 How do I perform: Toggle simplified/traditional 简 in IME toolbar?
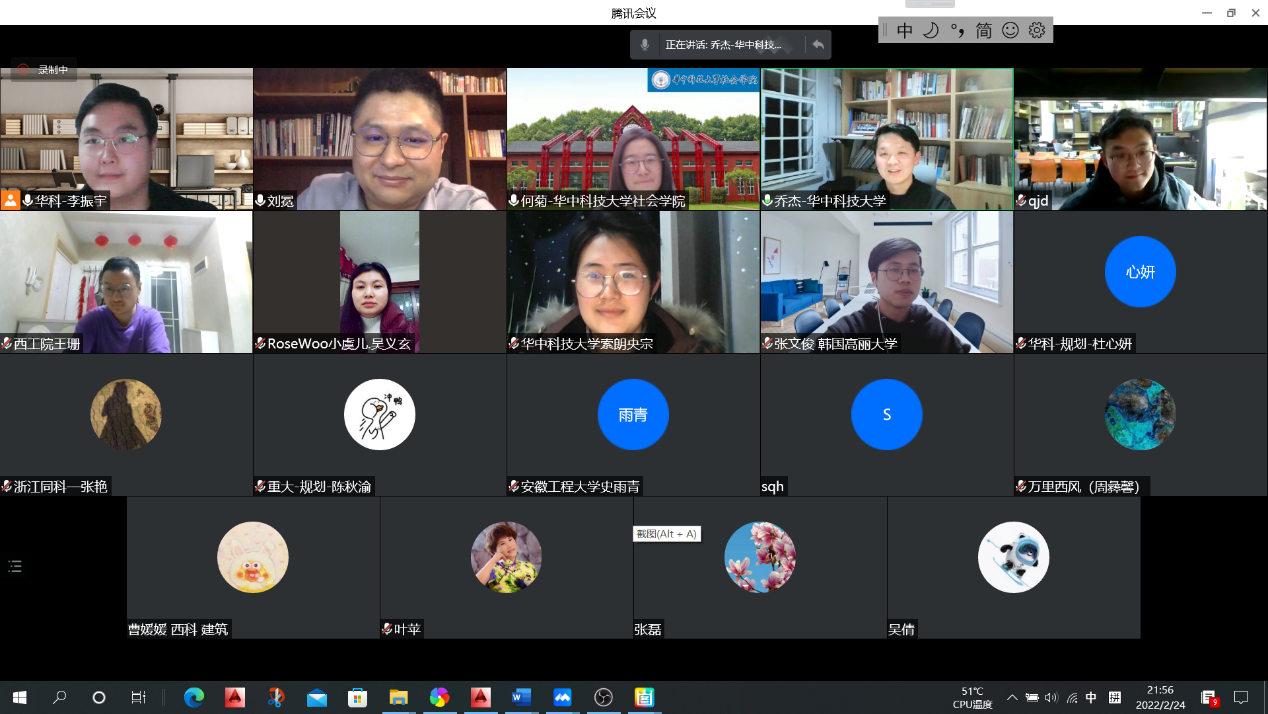pos(983,31)
